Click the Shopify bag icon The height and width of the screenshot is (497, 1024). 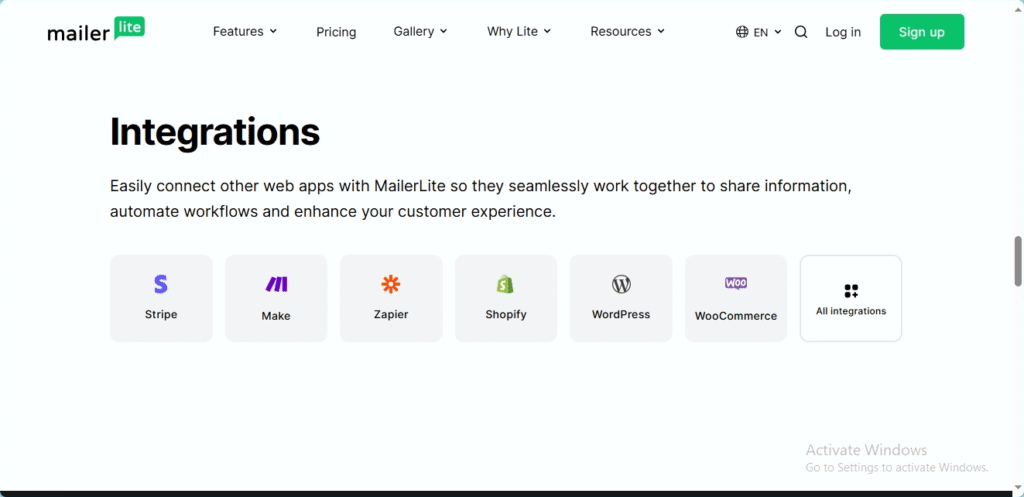click(505, 284)
